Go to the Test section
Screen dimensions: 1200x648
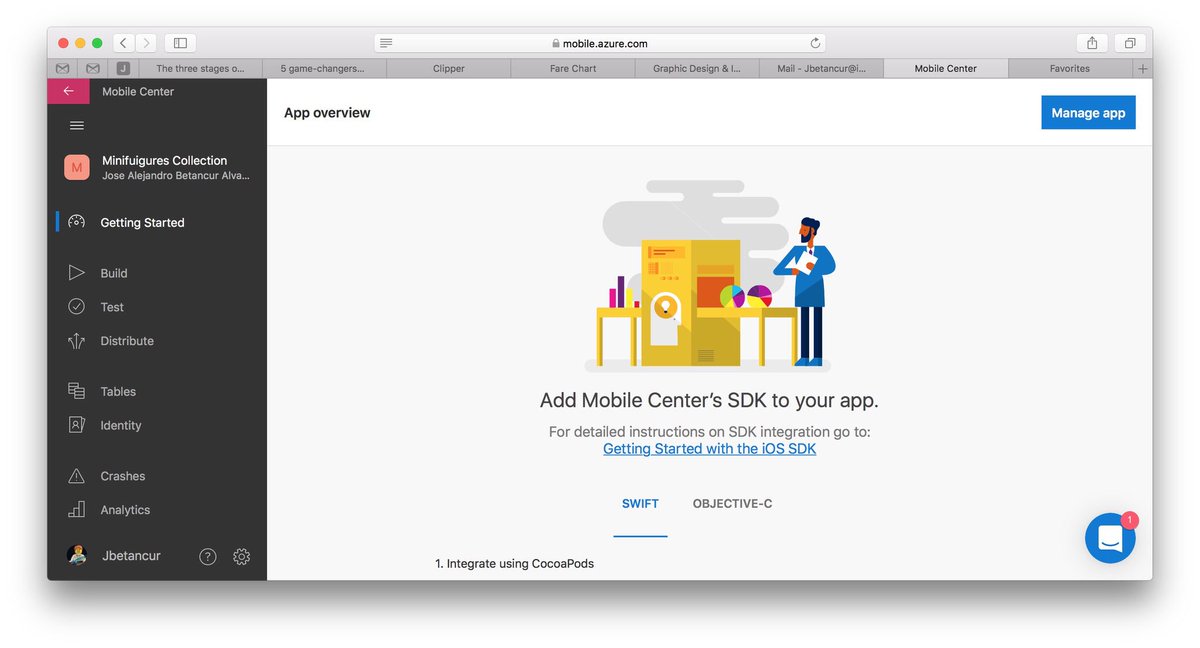tap(112, 307)
